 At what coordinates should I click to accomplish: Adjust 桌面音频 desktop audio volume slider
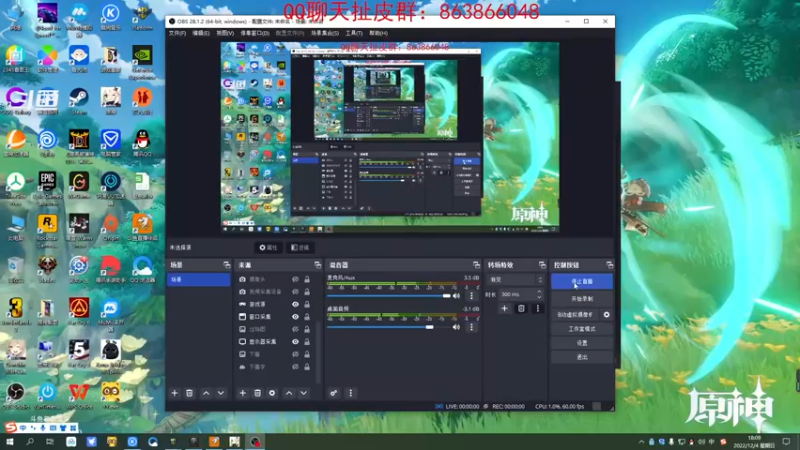click(389, 327)
